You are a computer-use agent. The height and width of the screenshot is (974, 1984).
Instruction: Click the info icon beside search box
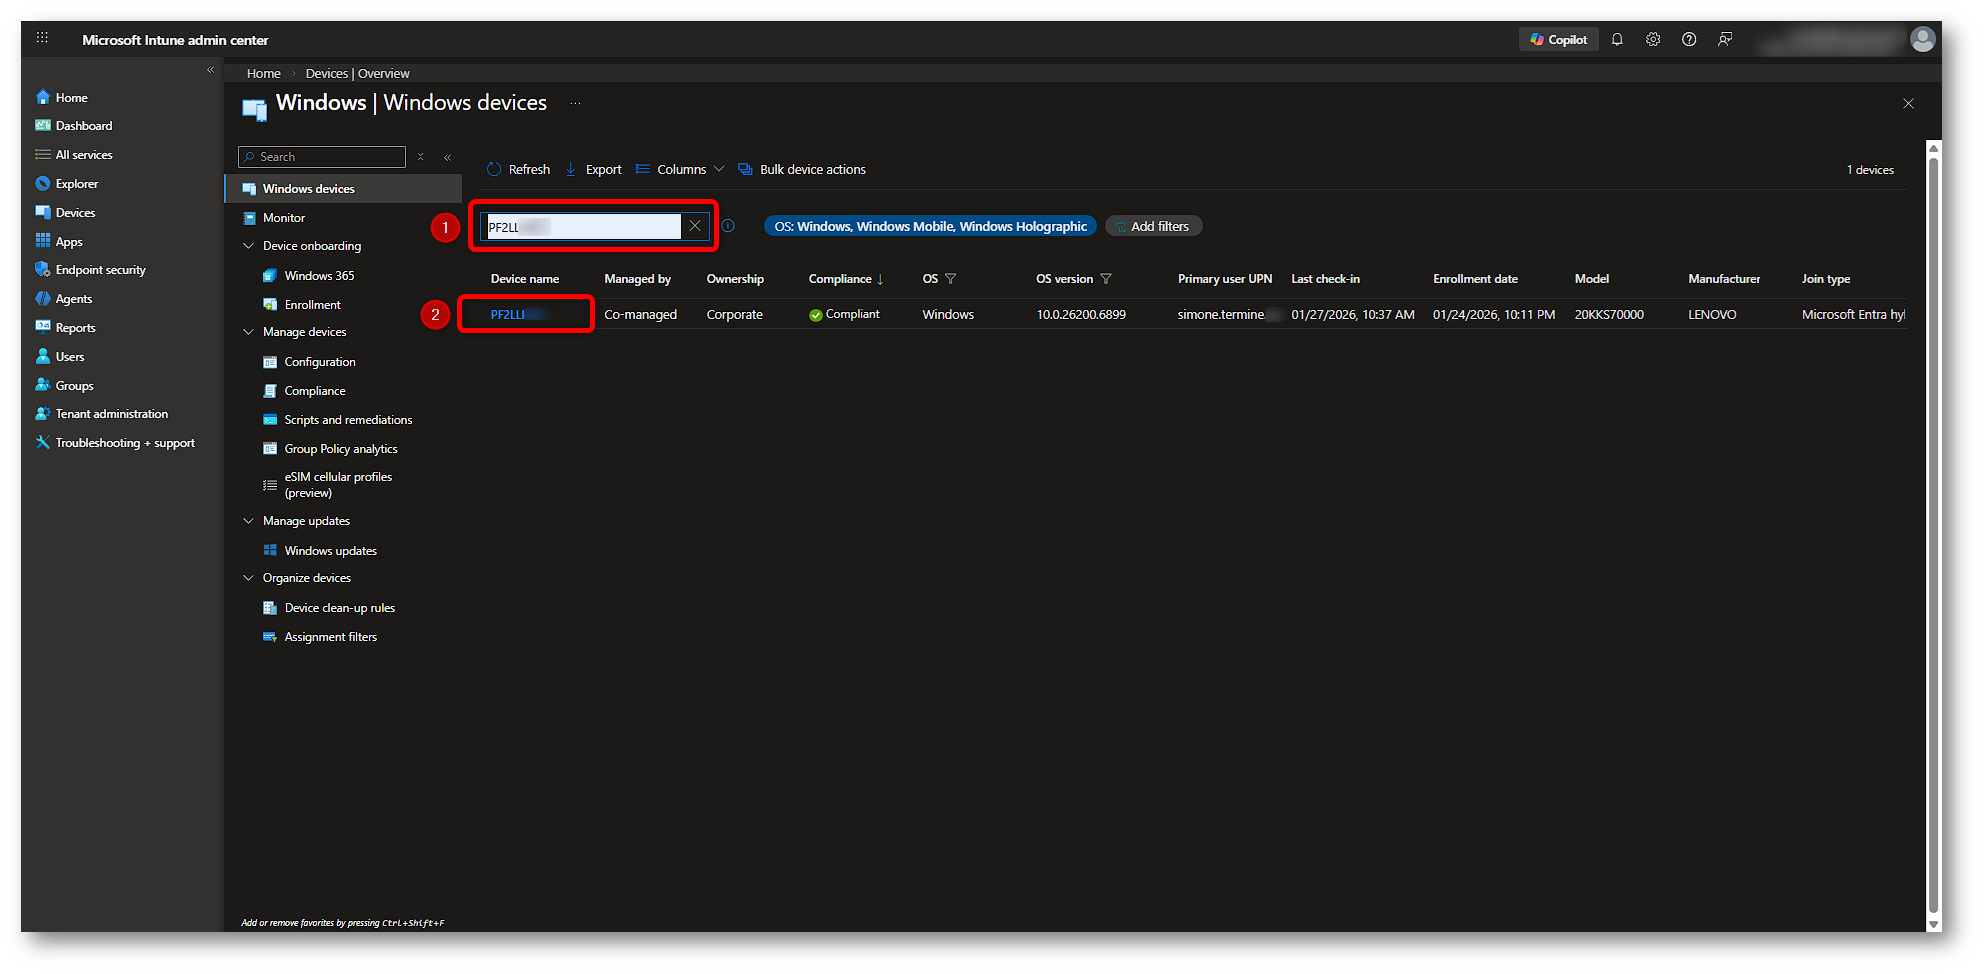click(x=728, y=226)
